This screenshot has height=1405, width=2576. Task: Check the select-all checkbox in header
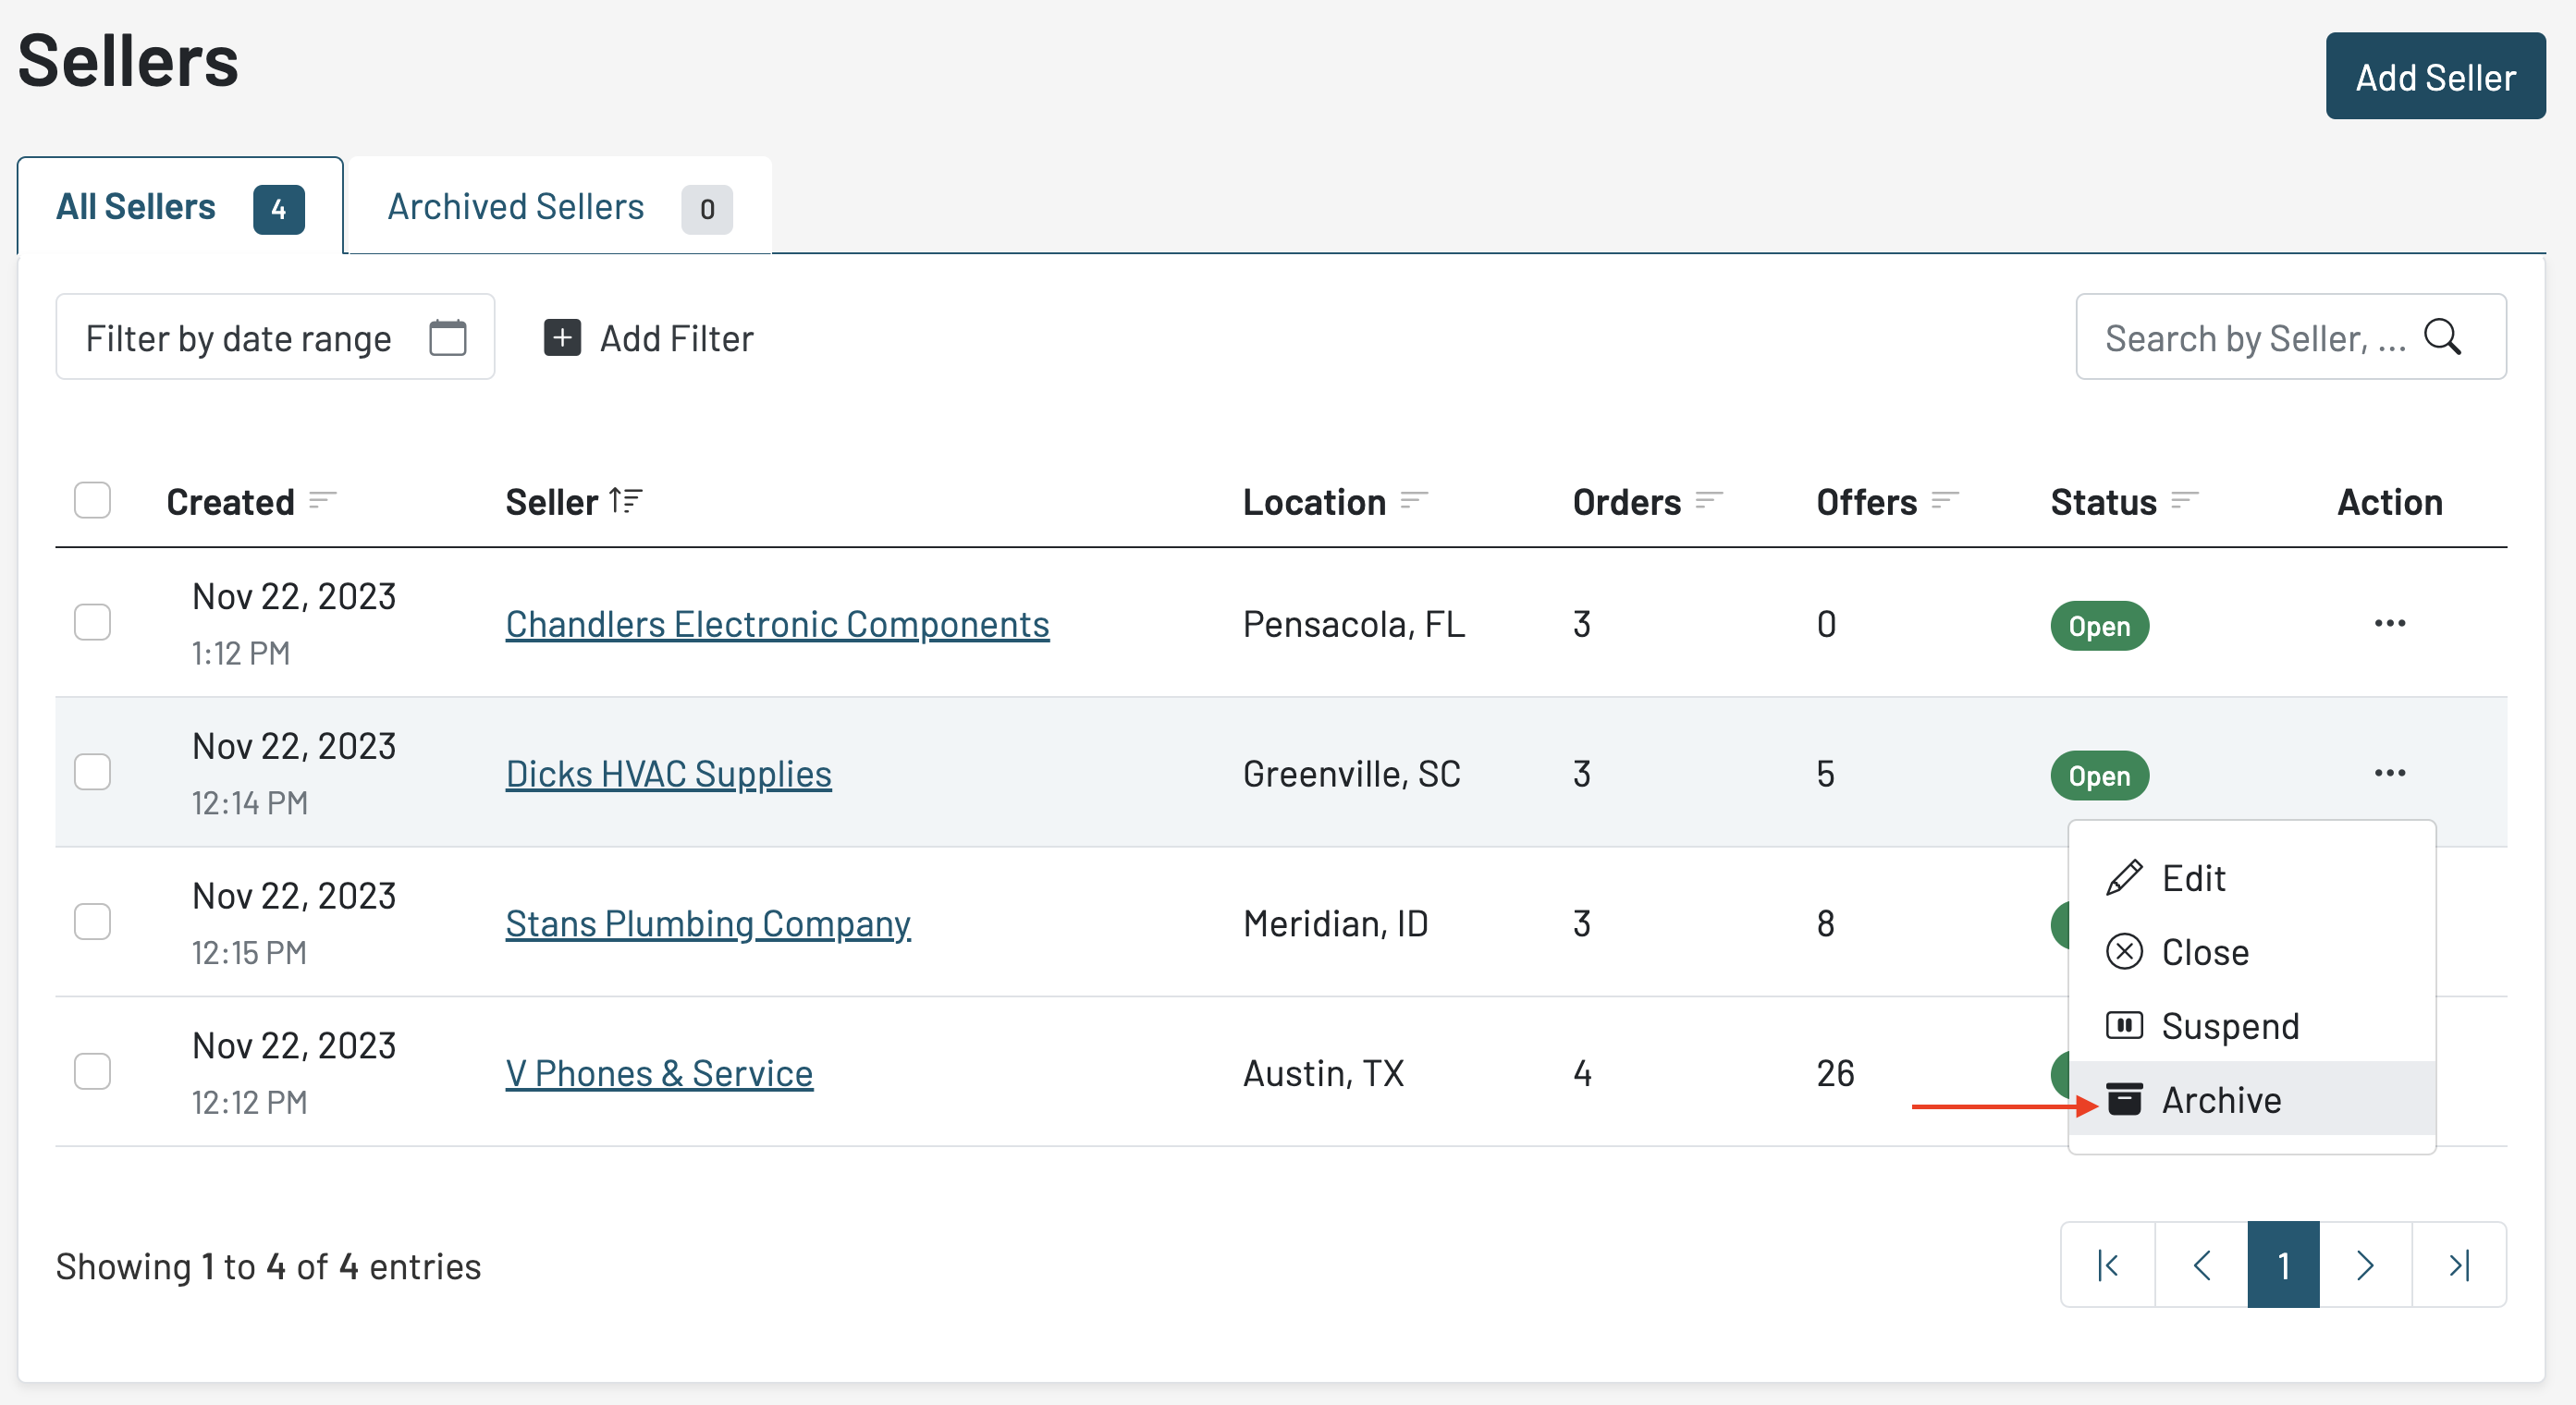(92, 500)
